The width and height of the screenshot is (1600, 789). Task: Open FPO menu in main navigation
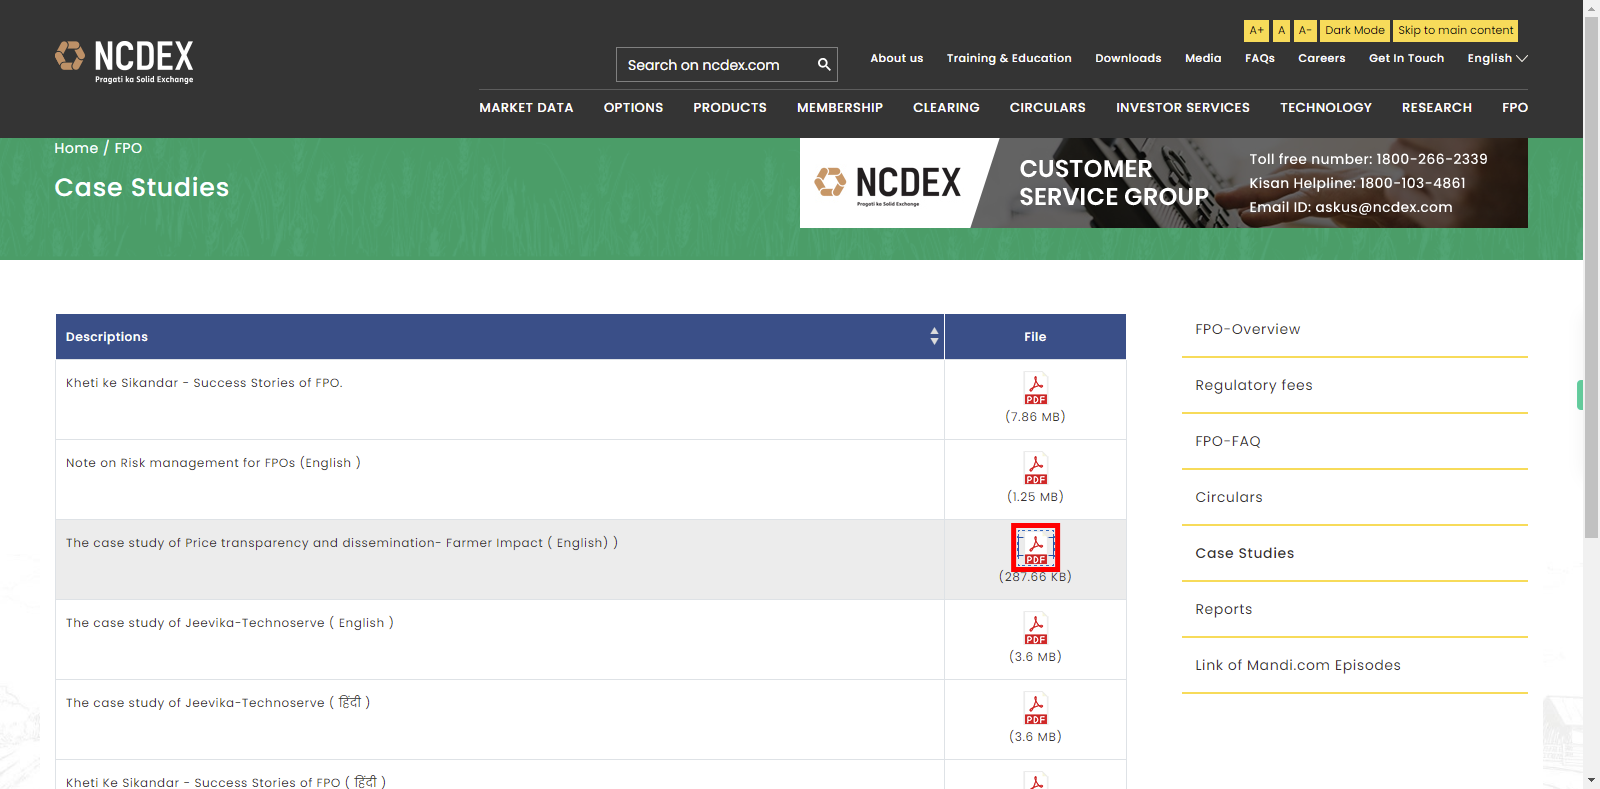[1515, 107]
